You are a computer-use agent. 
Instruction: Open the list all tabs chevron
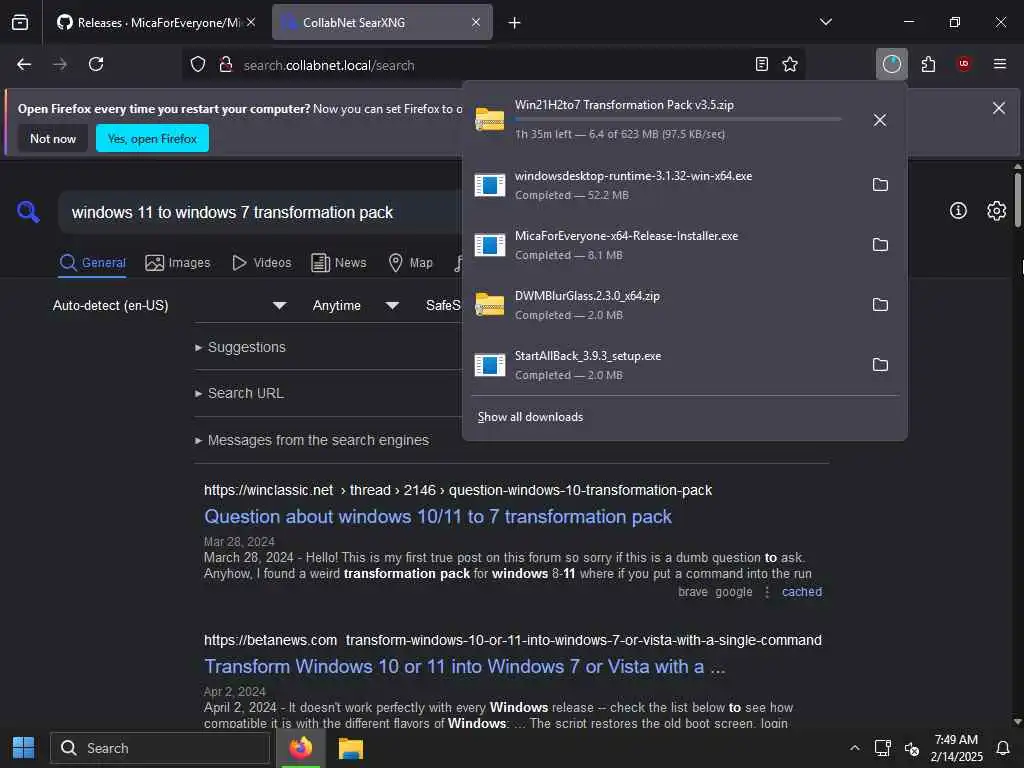[x=825, y=22]
